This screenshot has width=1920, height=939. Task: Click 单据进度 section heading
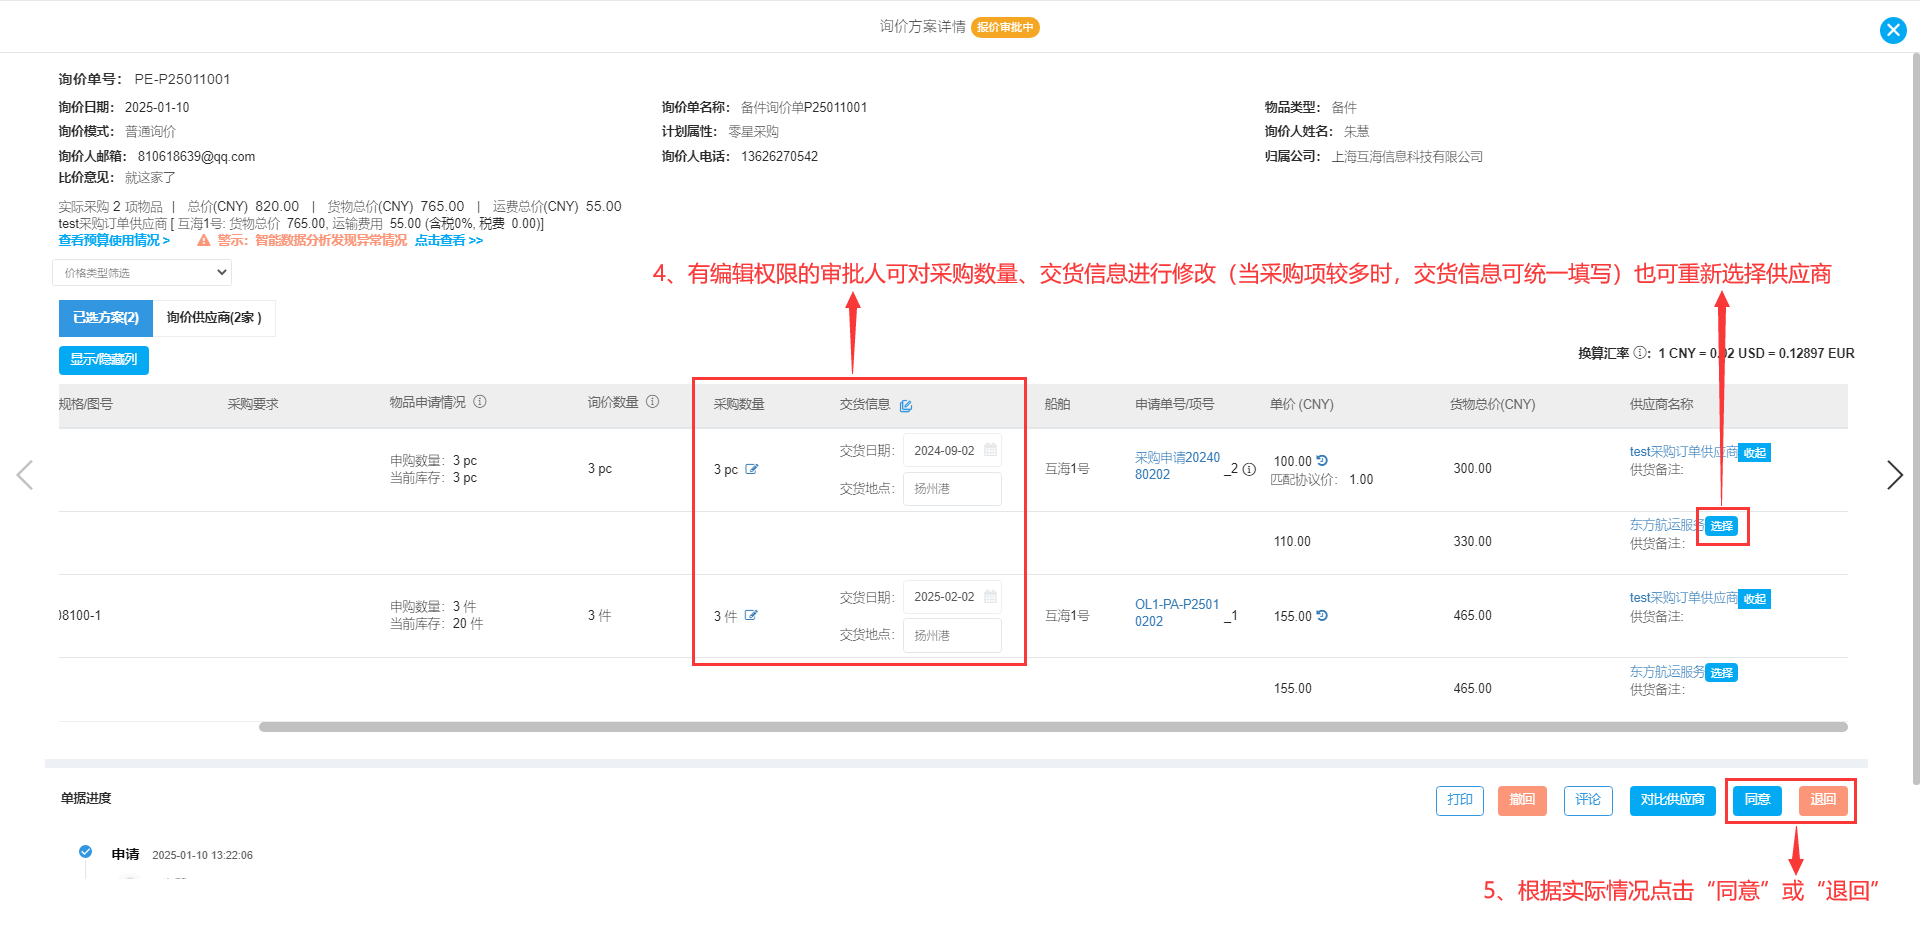click(86, 798)
